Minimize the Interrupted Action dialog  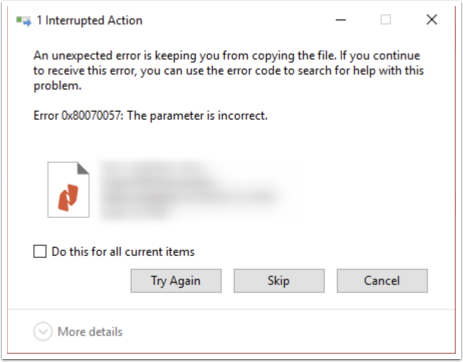341,20
